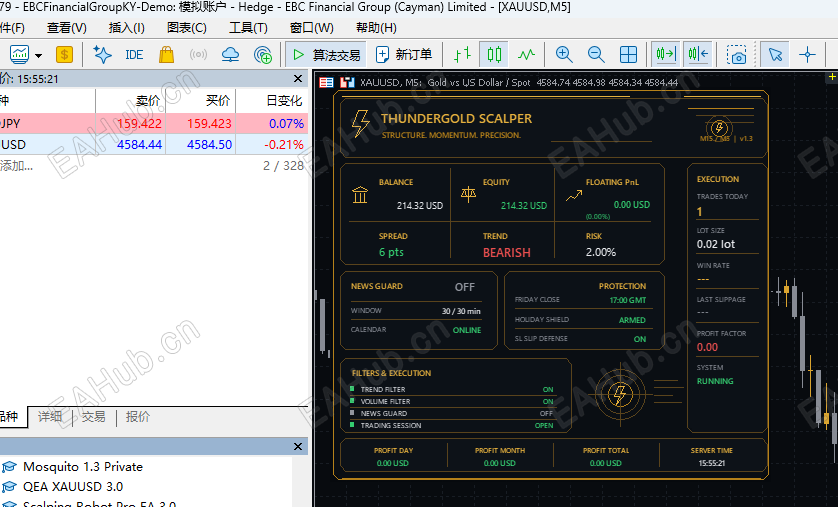Click NEWS GUARD OFF filter row

(452, 414)
